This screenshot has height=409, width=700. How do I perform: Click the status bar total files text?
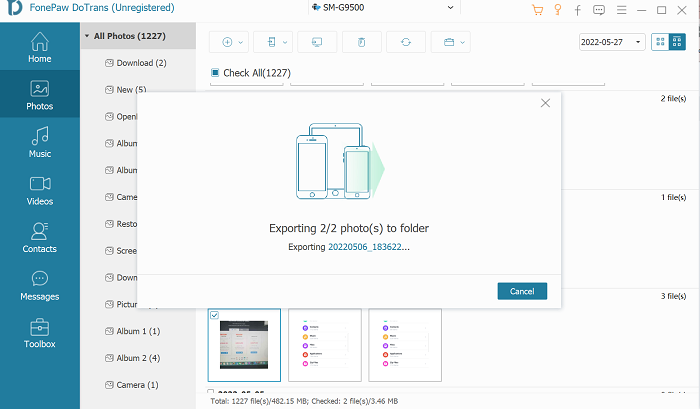click(x=304, y=401)
